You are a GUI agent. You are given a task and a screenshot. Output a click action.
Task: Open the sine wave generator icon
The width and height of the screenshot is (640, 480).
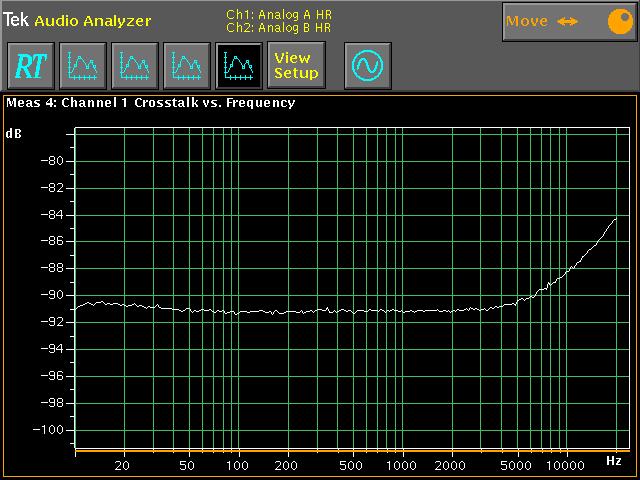367,66
